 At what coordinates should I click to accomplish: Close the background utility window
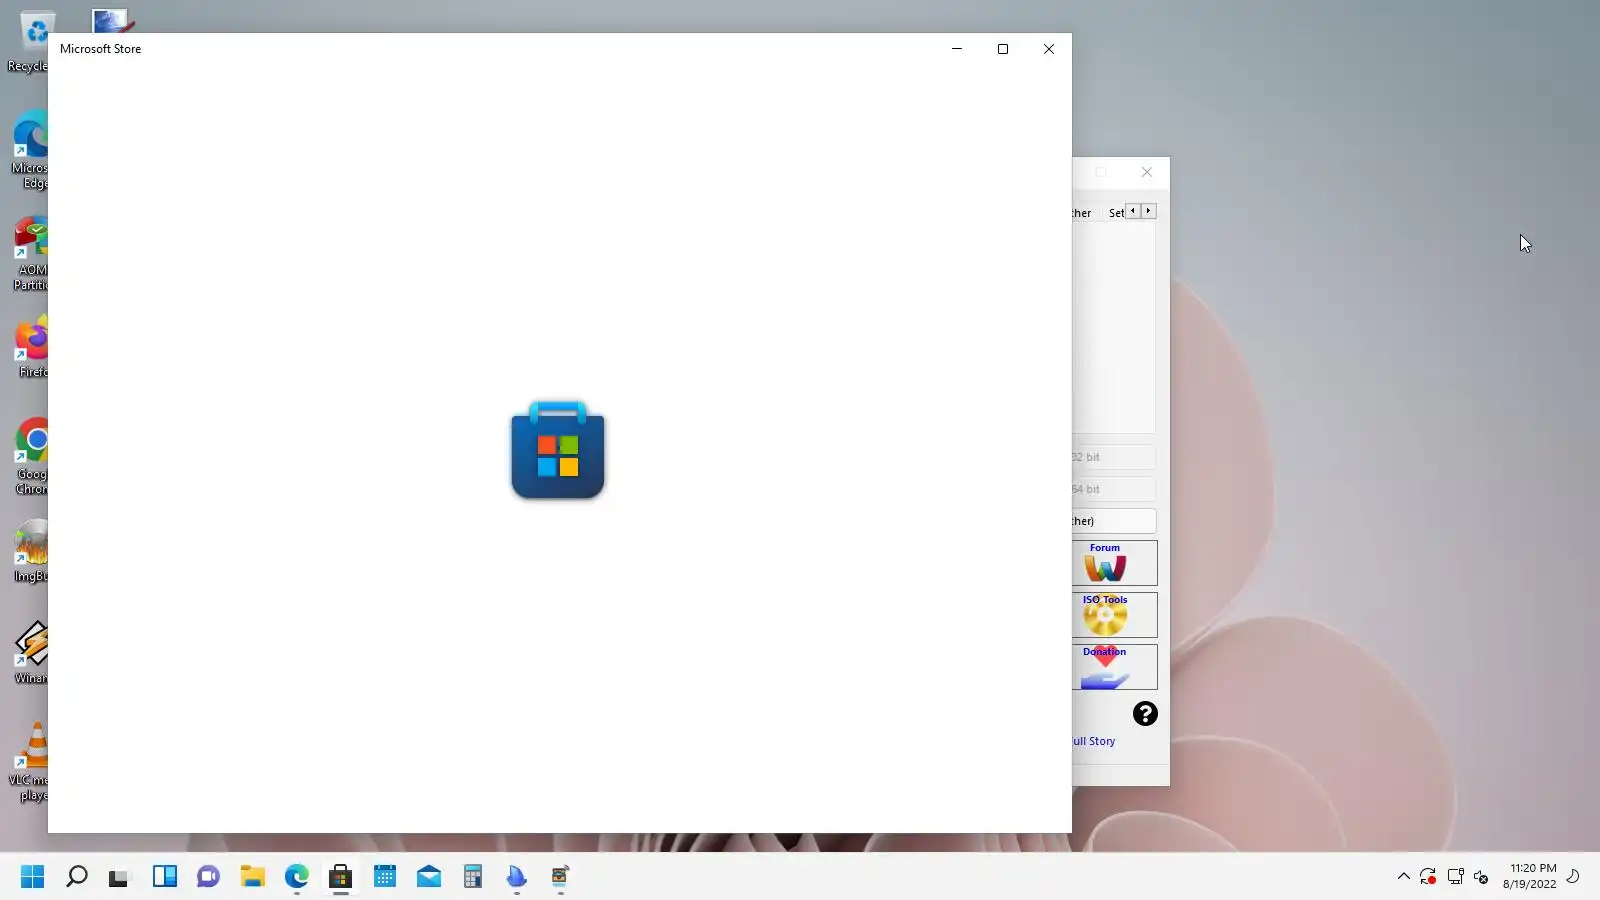1147,172
